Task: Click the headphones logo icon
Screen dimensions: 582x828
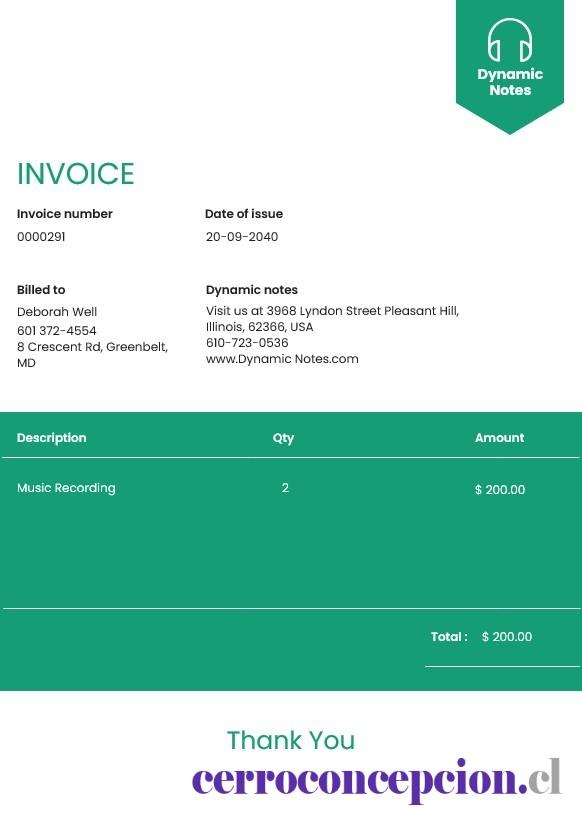Action: [x=510, y=40]
